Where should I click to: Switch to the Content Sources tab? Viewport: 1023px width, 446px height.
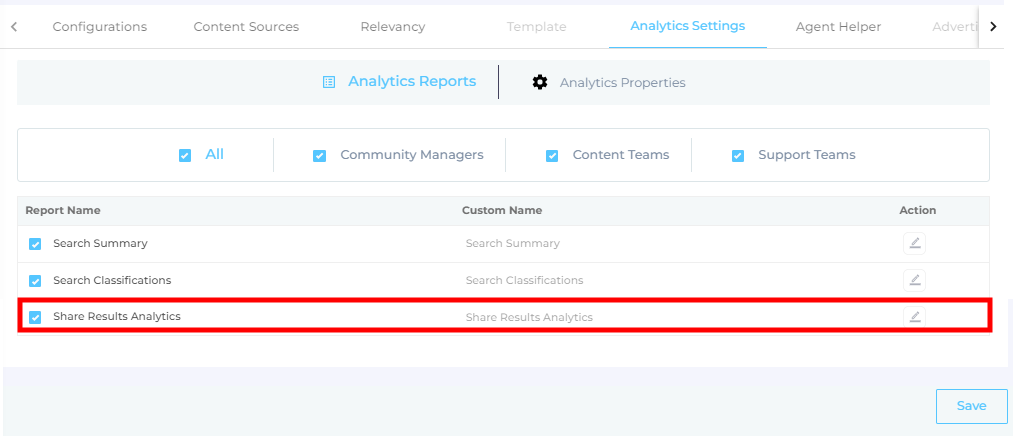(x=246, y=27)
